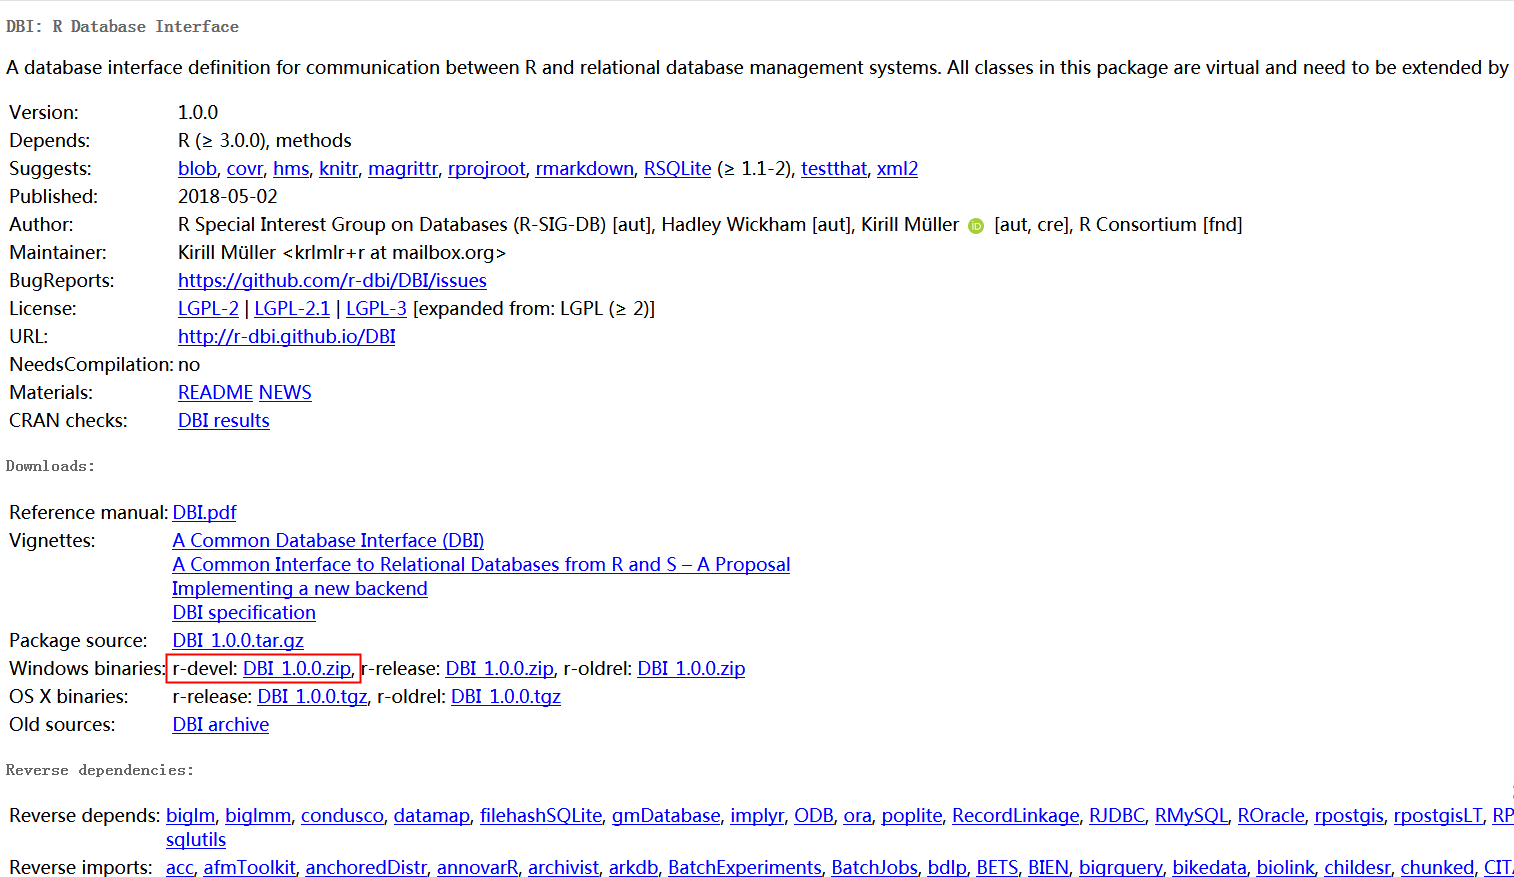The width and height of the screenshot is (1514, 877).
Task: Follow the knitr link
Action: (338, 169)
